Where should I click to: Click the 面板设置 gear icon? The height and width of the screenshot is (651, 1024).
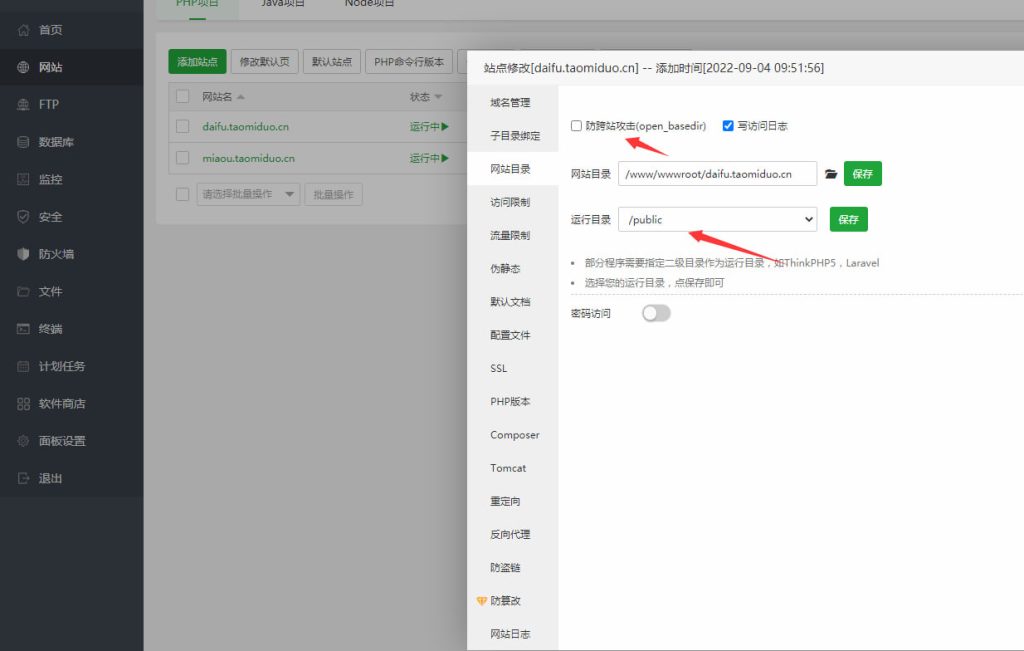(x=24, y=441)
